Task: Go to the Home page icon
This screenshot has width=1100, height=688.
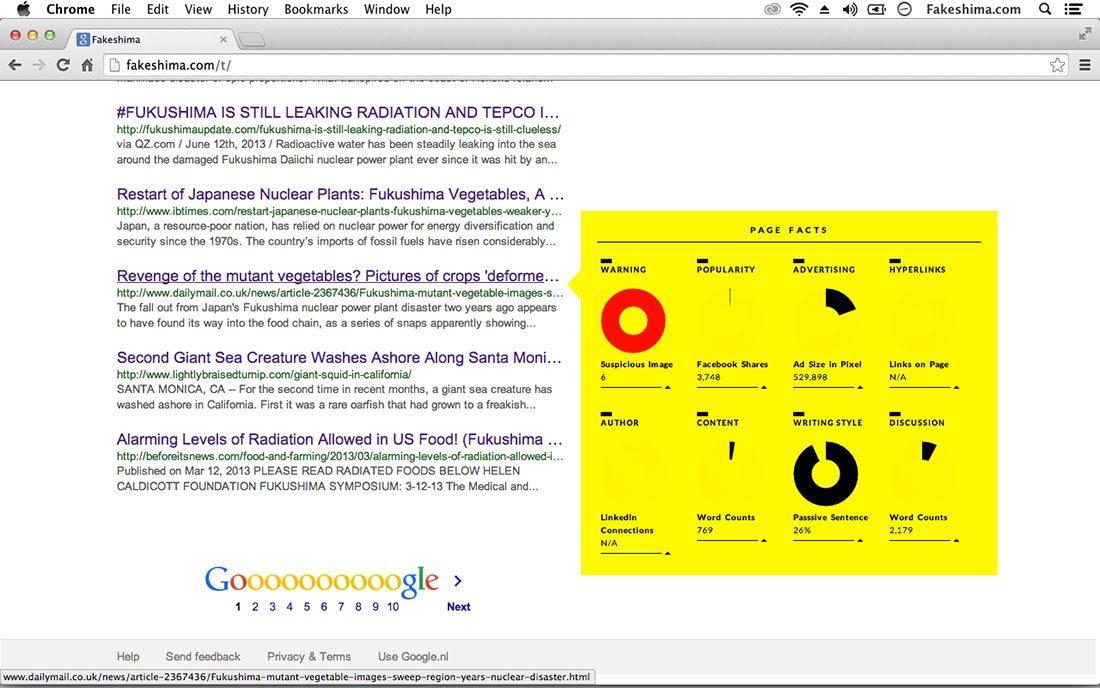Action: click(87, 65)
